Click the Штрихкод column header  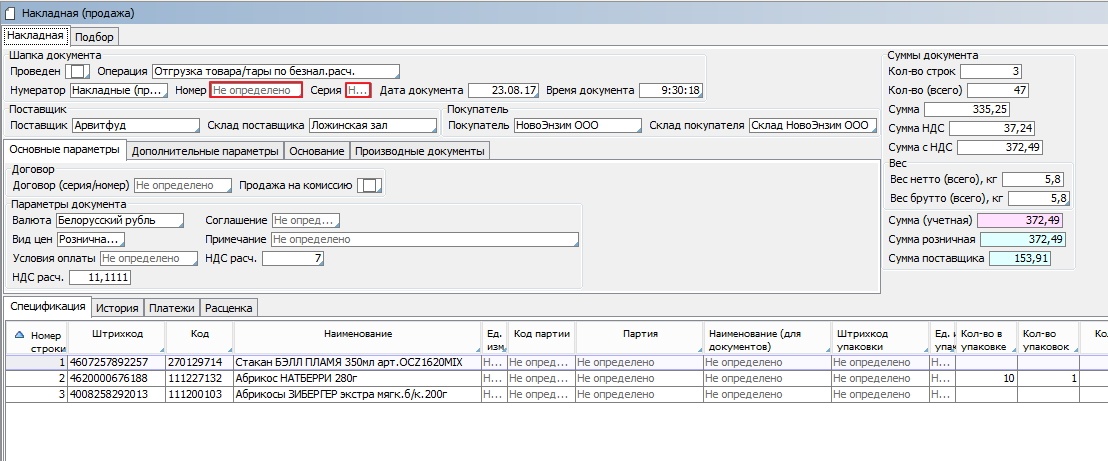[x=116, y=334]
